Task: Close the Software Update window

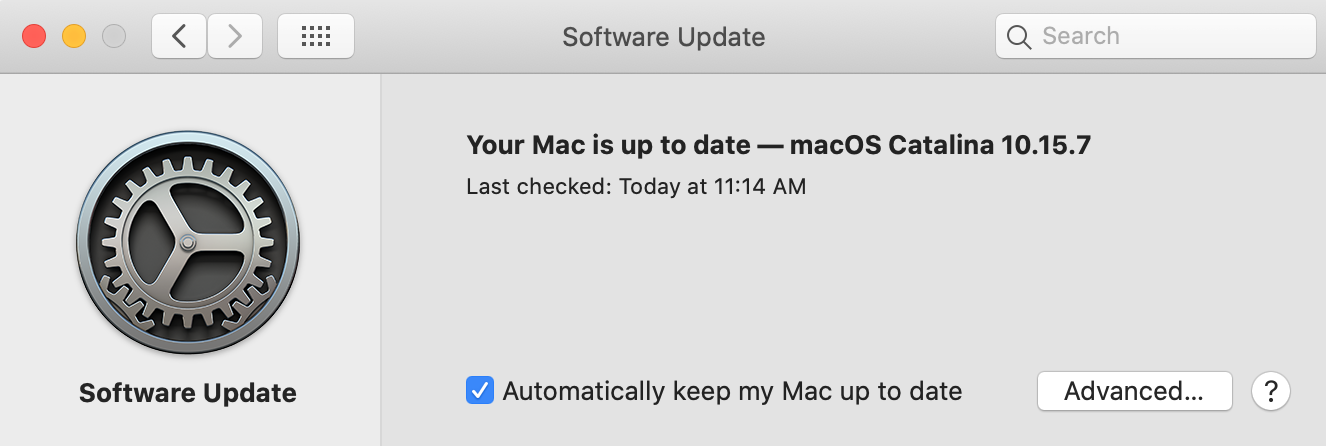Action: [x=35, y=37]
